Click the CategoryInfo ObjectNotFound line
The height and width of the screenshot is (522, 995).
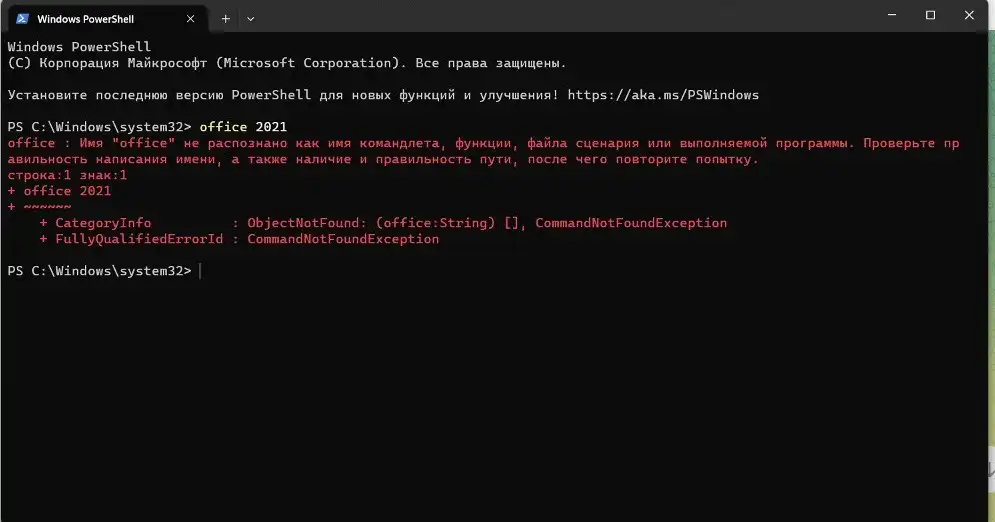pyautogui.click(x=383, y=223)
